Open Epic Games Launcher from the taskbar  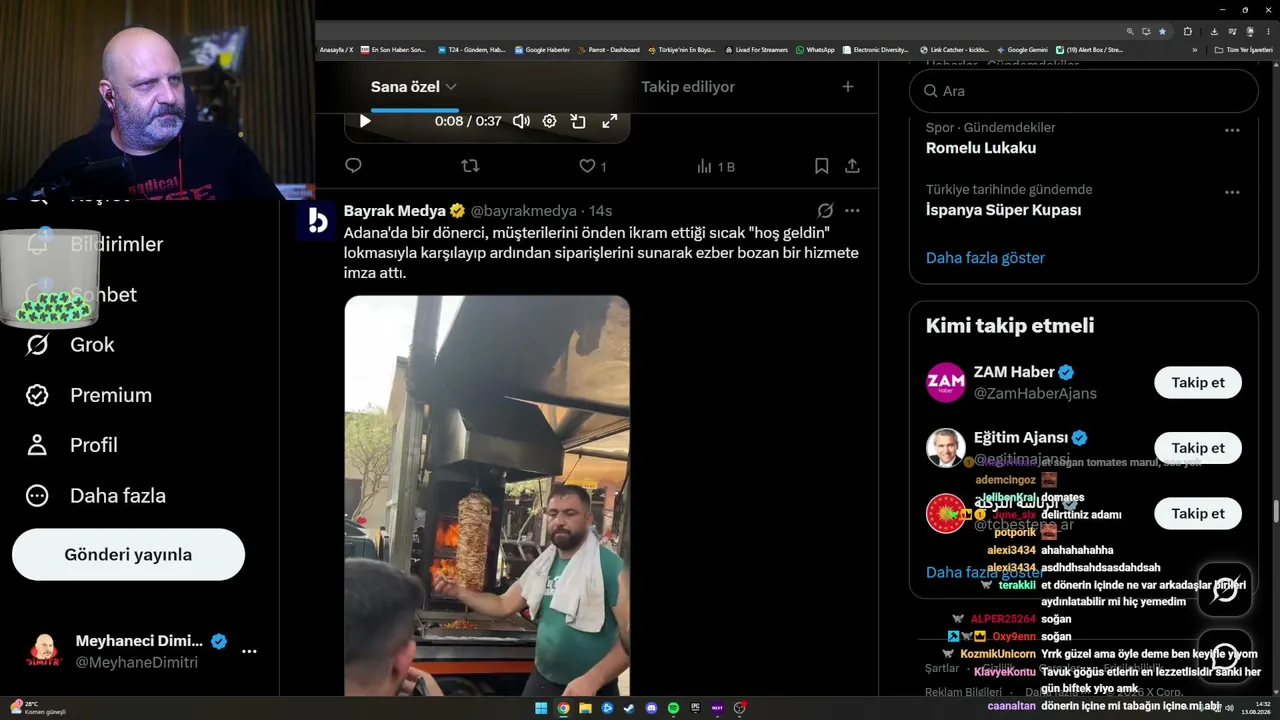(x=695, y=708)
